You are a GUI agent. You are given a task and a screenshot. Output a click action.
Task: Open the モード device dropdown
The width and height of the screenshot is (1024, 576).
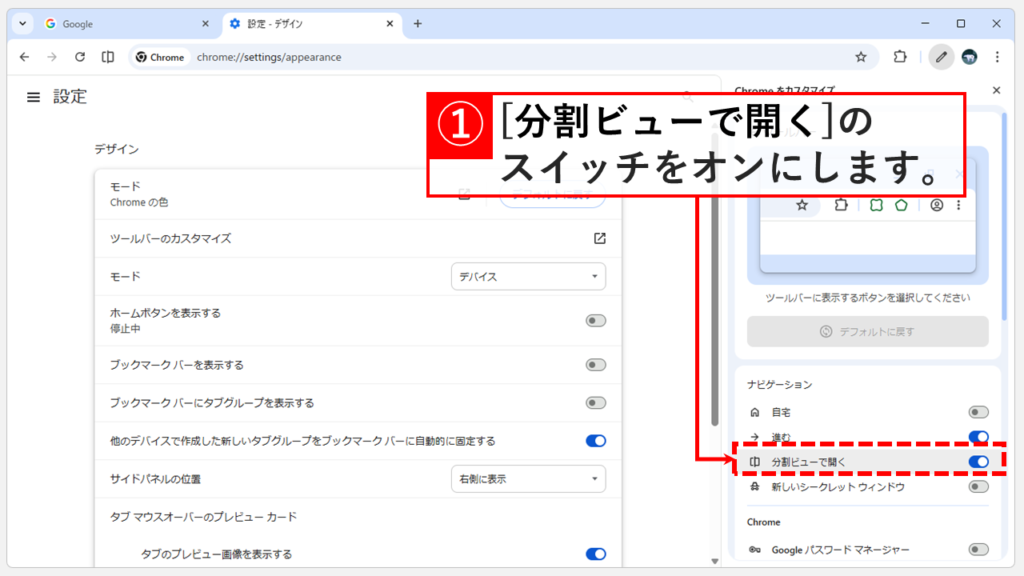click(x=528, y=276)
